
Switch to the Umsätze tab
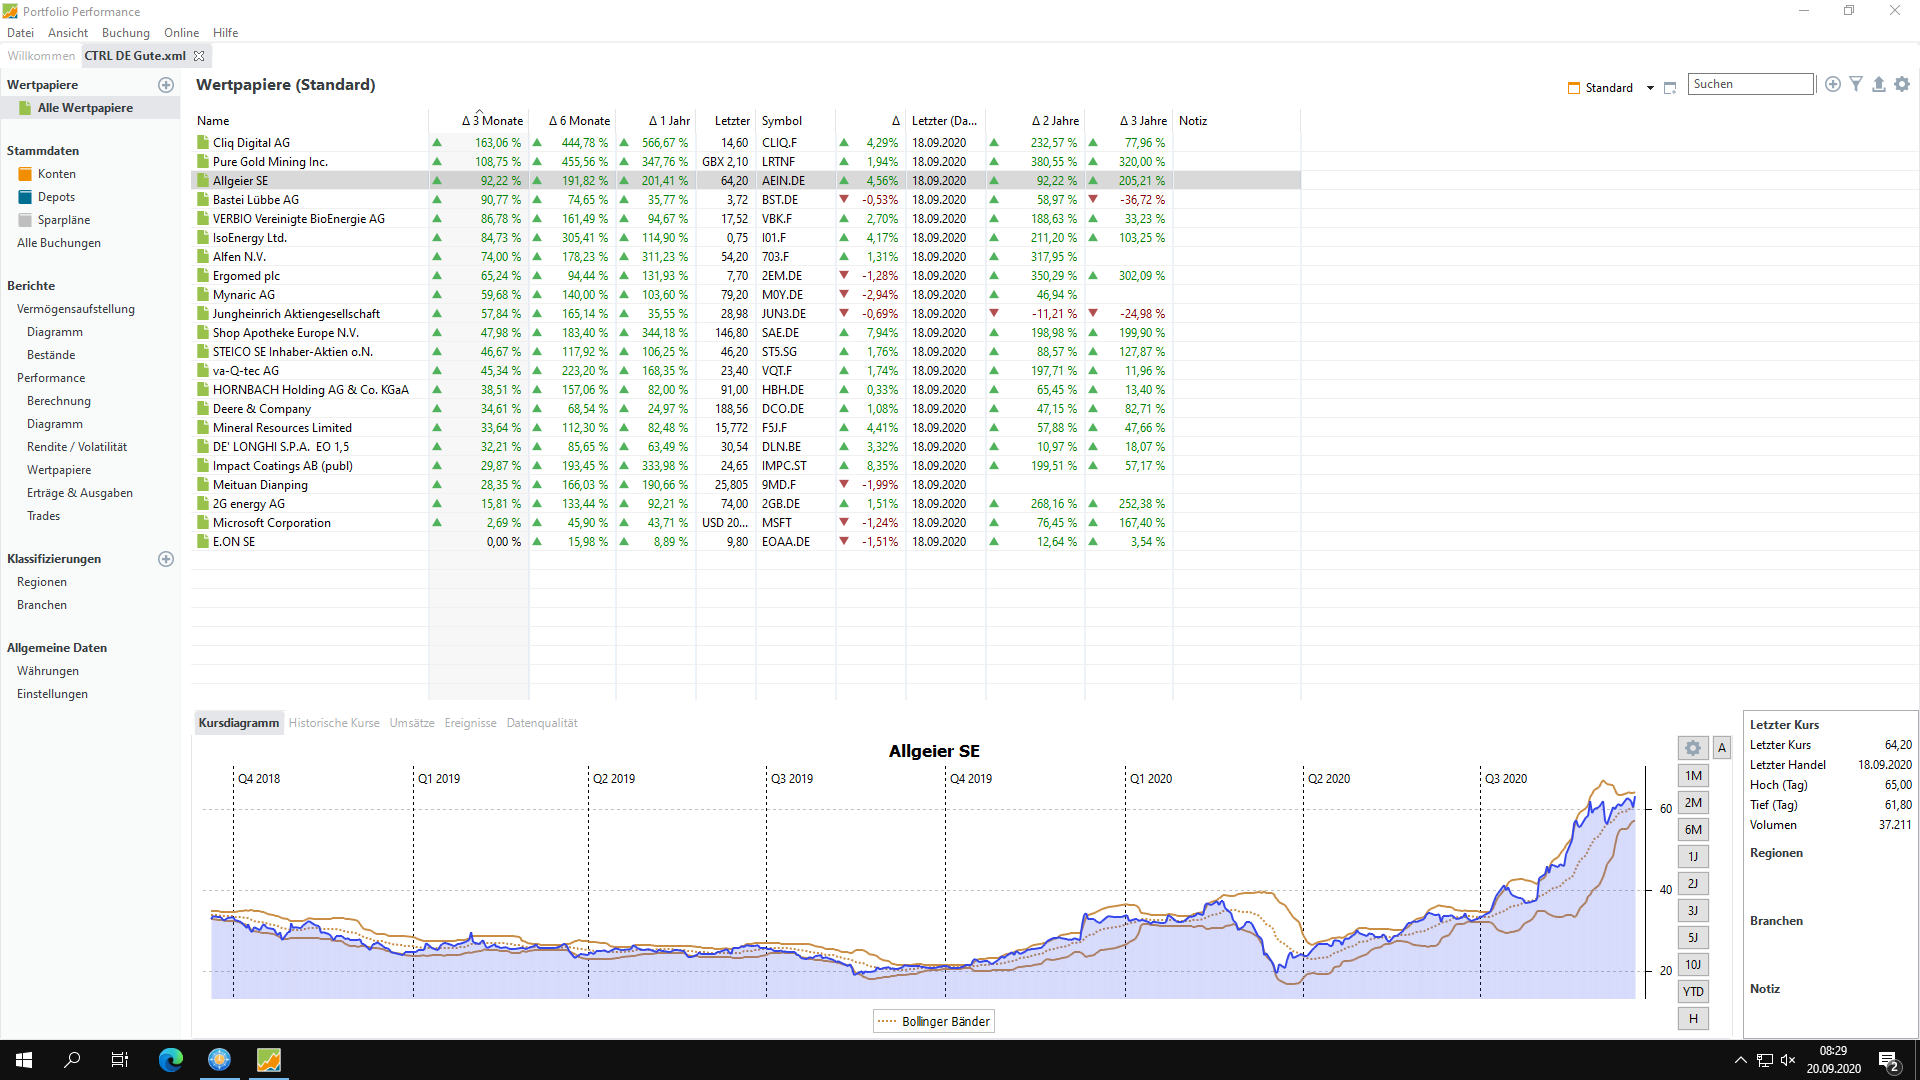[412, 723]
